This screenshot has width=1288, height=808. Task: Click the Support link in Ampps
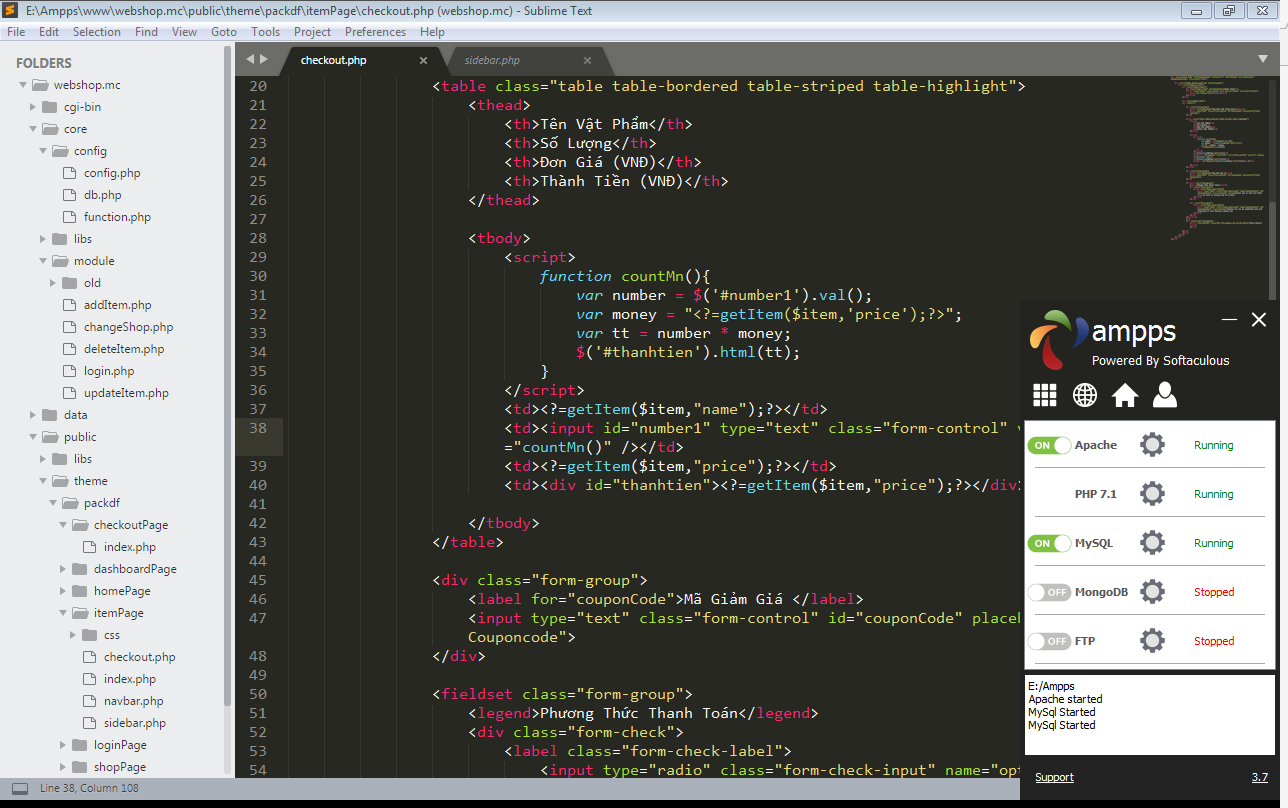click(x=1054, y=777)
